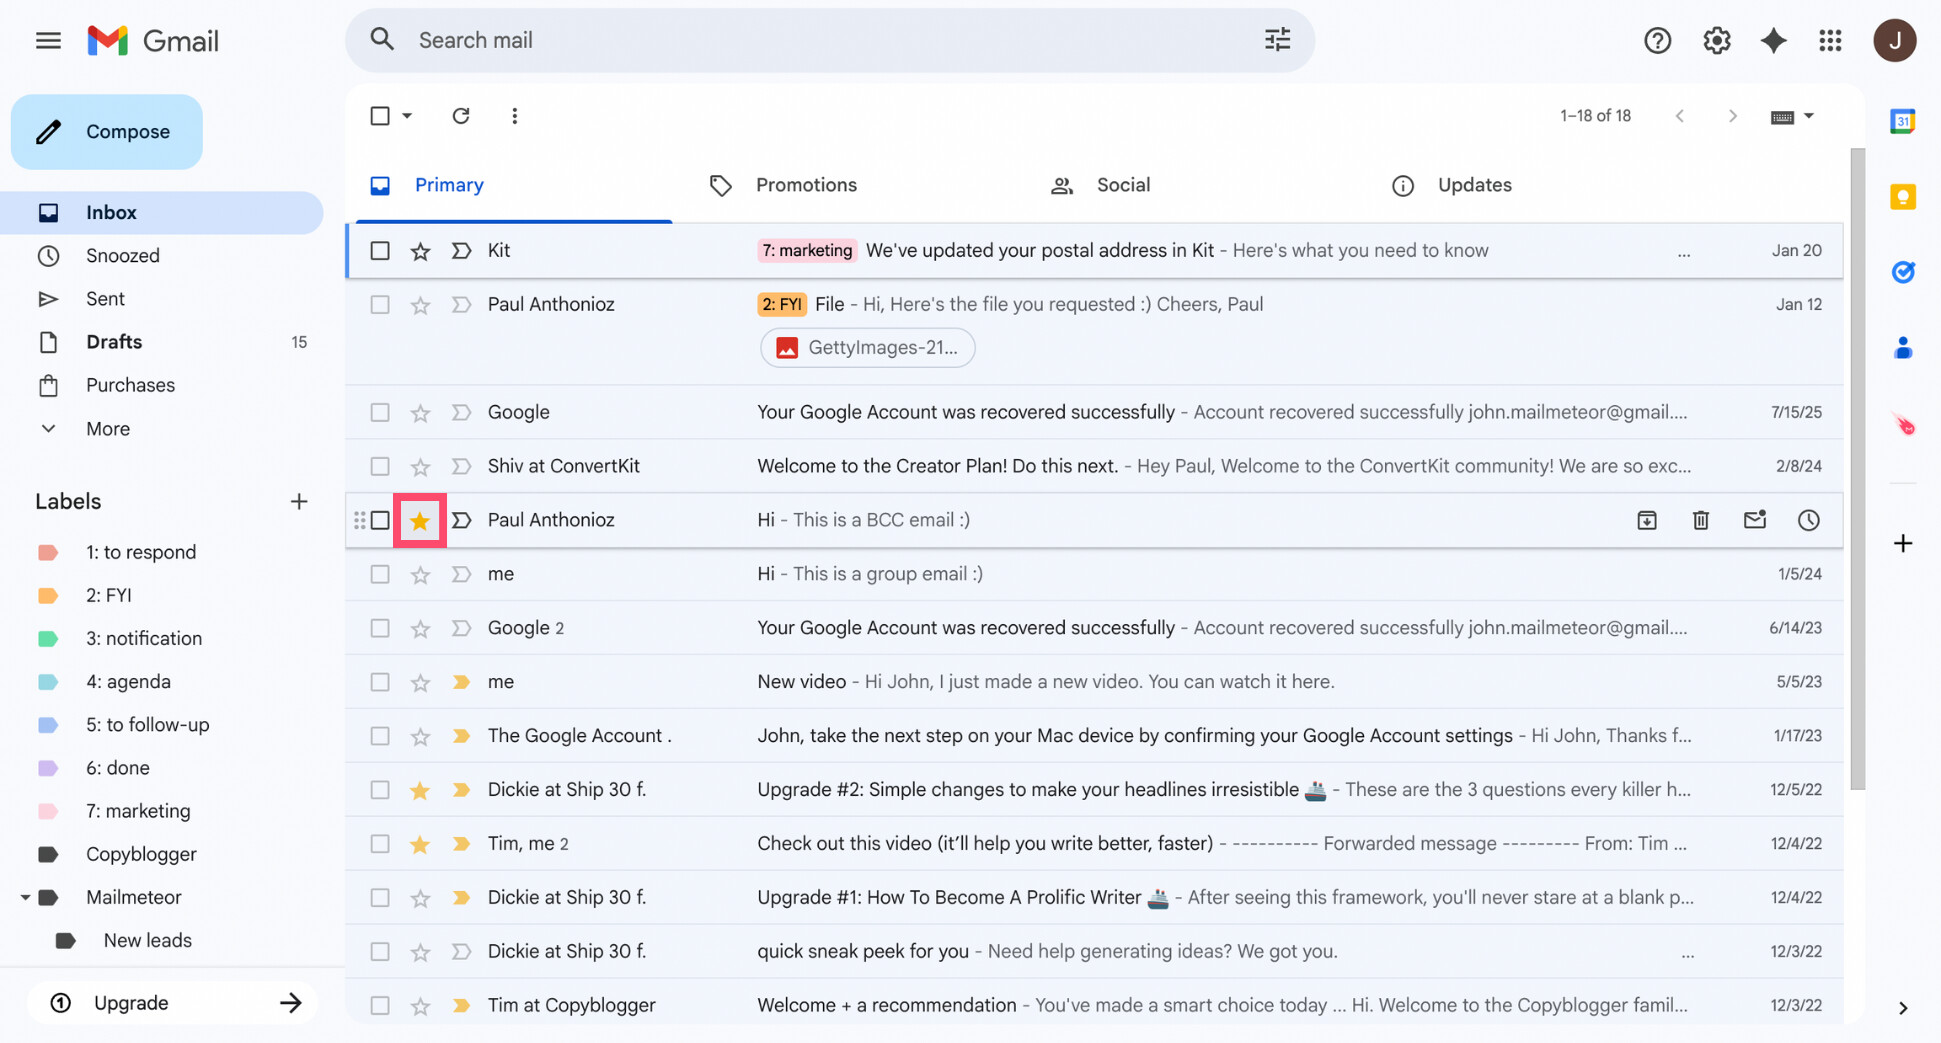Archive the Paul Anthonioz BCC email
Image resolution: width=1941 pixels, height=1043 pixels.
1646,520
